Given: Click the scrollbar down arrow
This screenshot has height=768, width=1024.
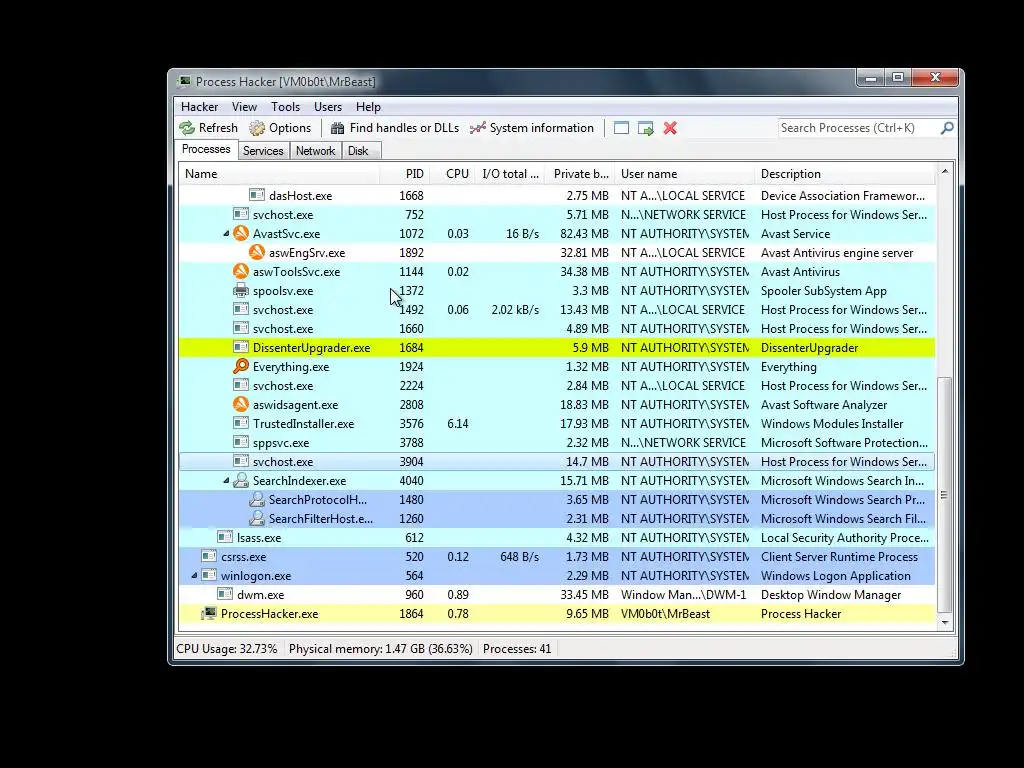Looking at the screenshot, I should click(x=945, y=623).
